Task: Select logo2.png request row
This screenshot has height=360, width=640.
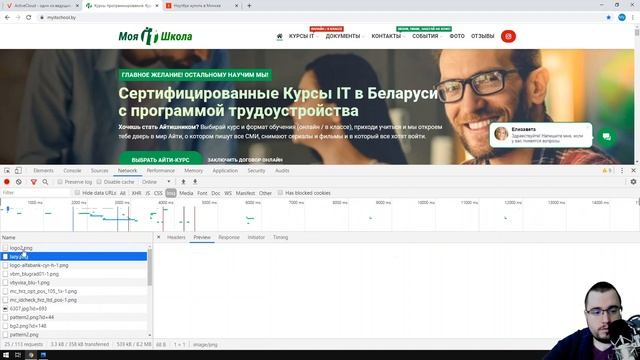Action: click(74, 248)
